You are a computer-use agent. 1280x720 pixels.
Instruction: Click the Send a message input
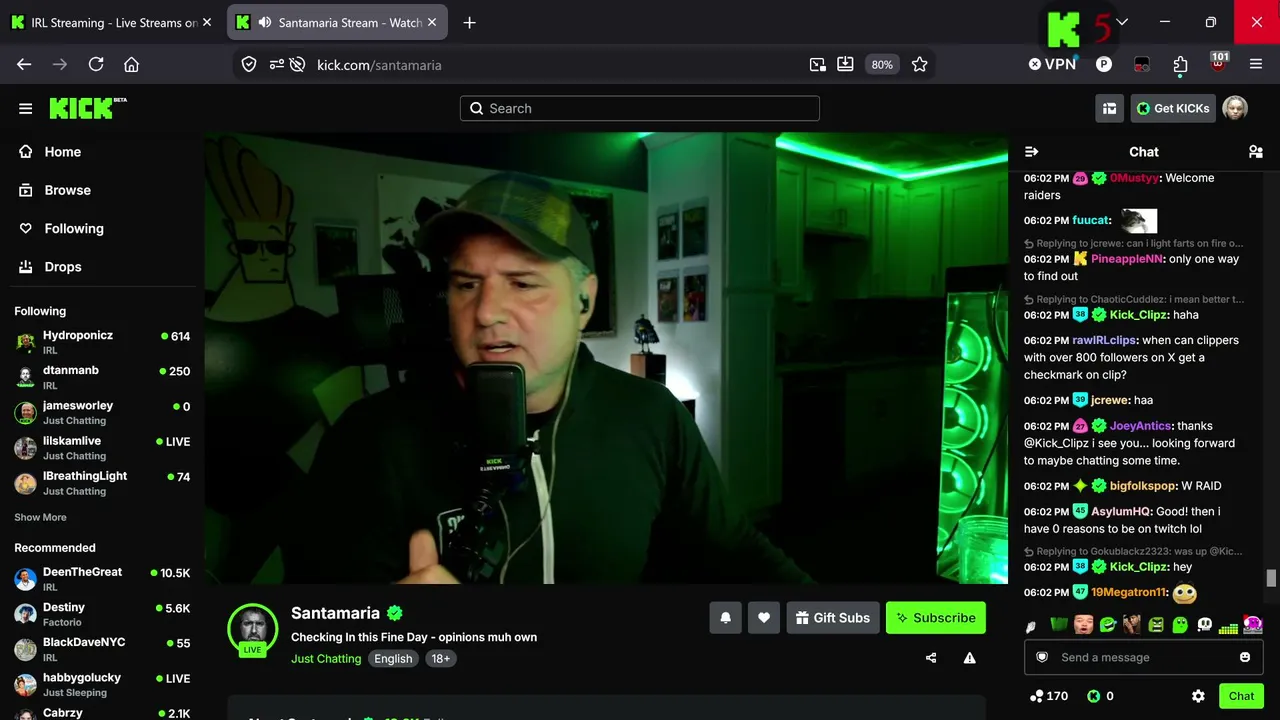[x=1142, y=657]
